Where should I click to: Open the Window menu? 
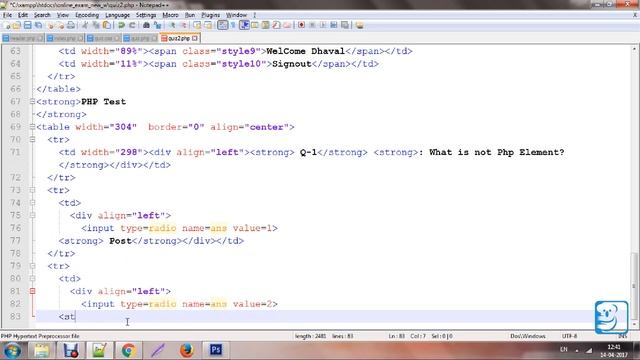click(236, 15)
